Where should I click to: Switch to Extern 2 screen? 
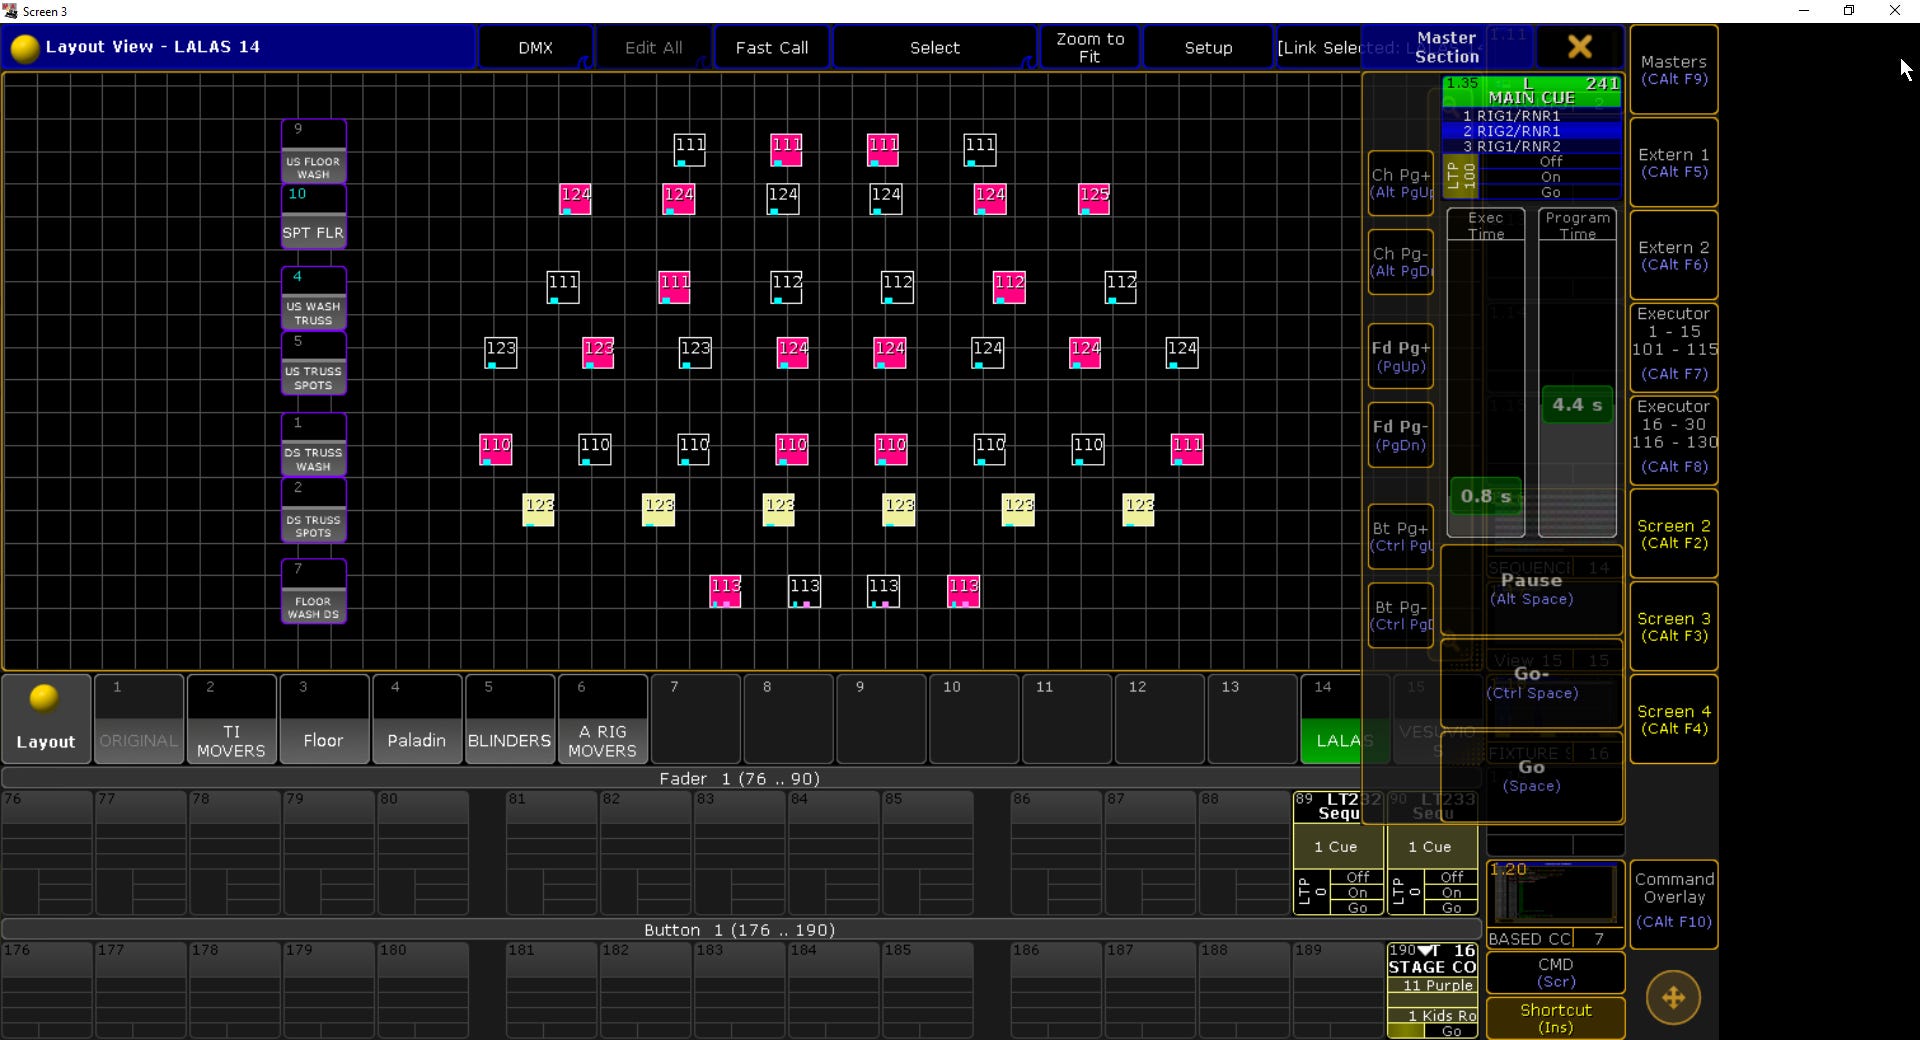coord(1674,255)
